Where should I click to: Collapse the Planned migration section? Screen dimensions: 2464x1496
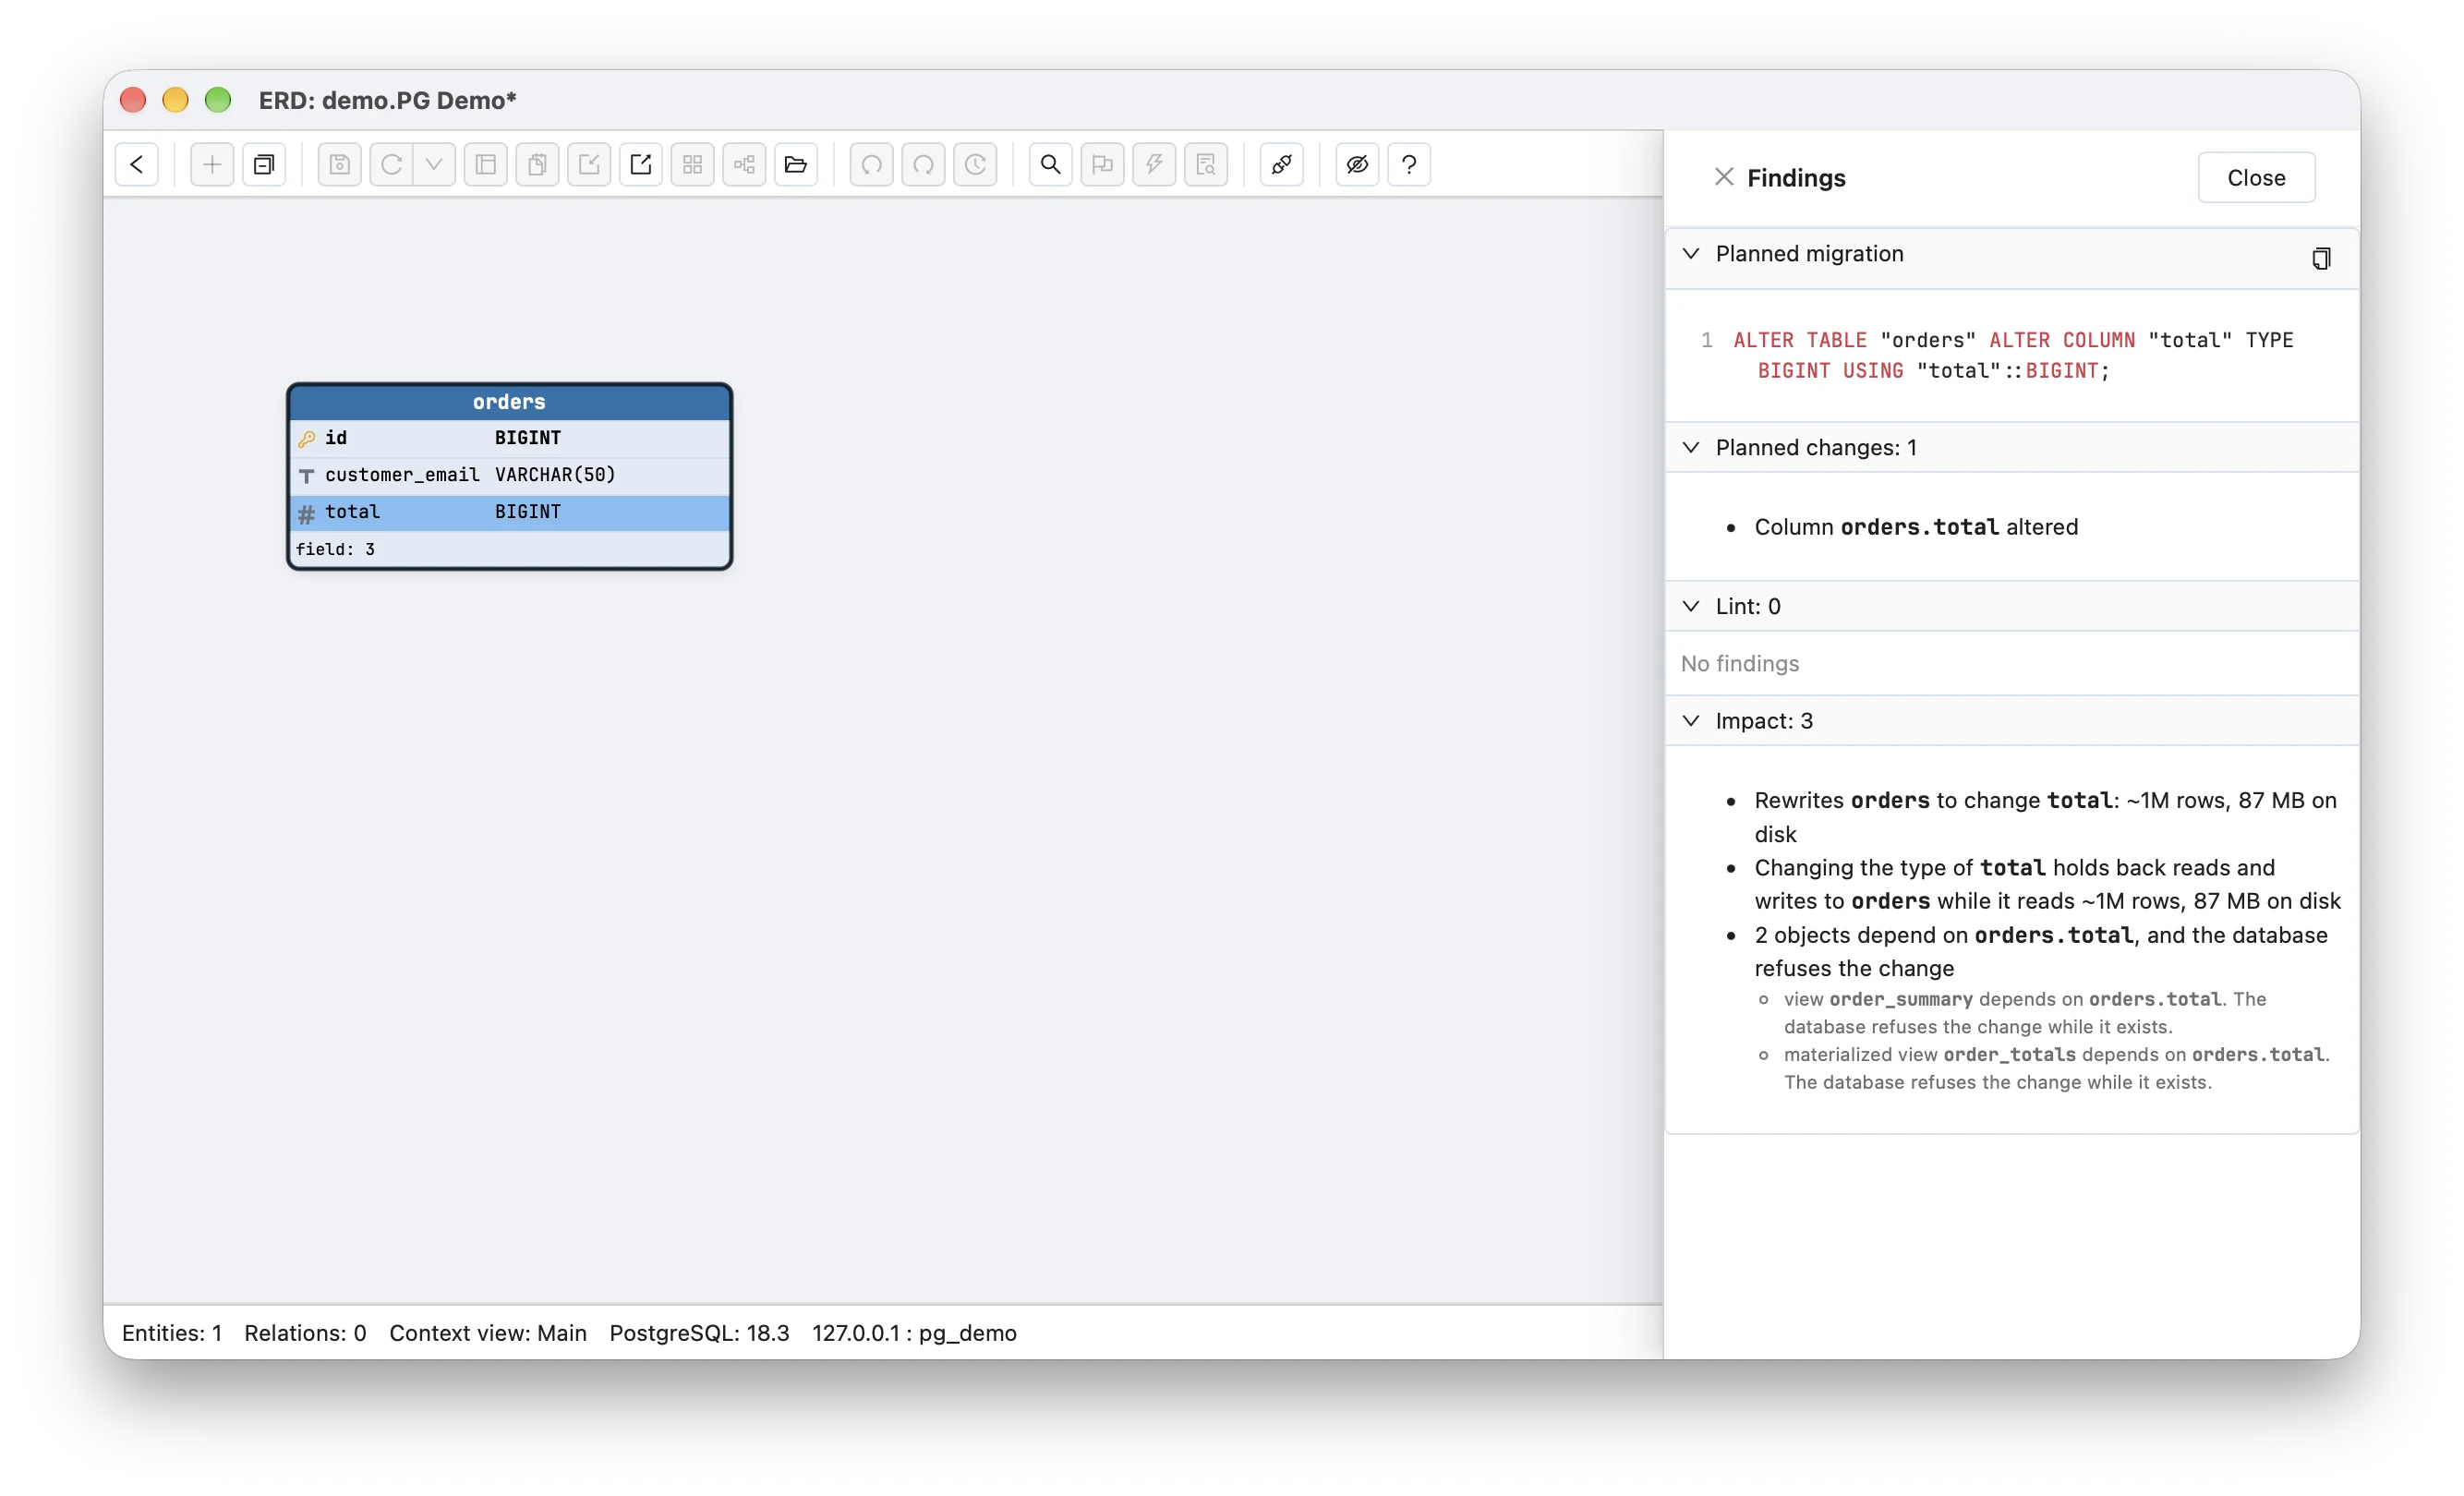pyautogui.click(x=1691, y=254)
